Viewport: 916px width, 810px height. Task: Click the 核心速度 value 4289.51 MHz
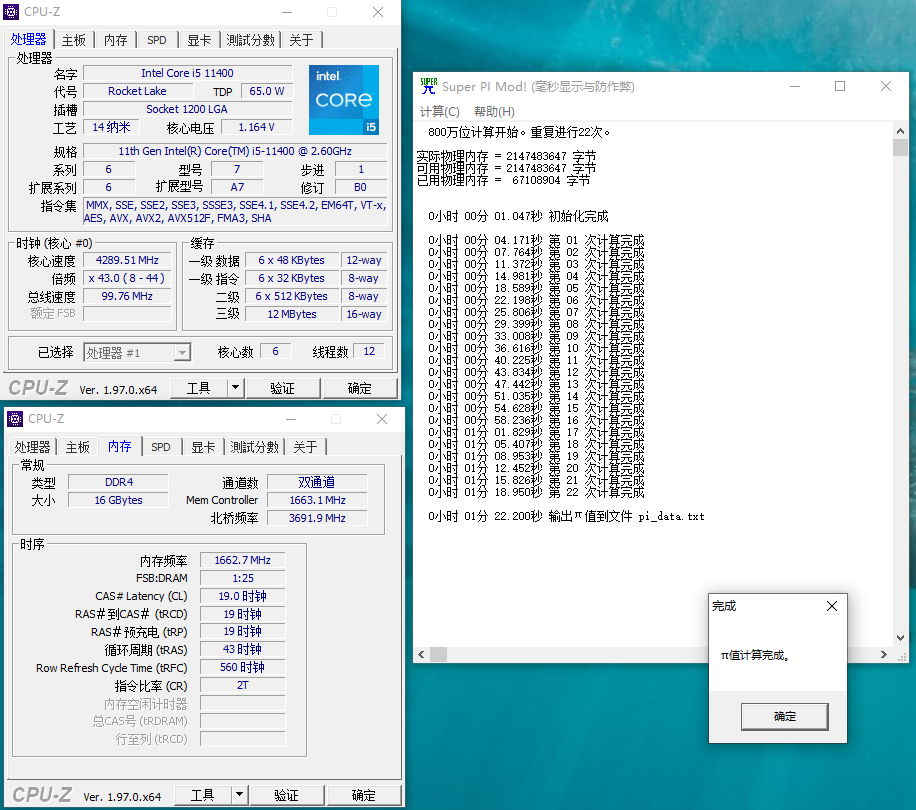pos(127,260)
